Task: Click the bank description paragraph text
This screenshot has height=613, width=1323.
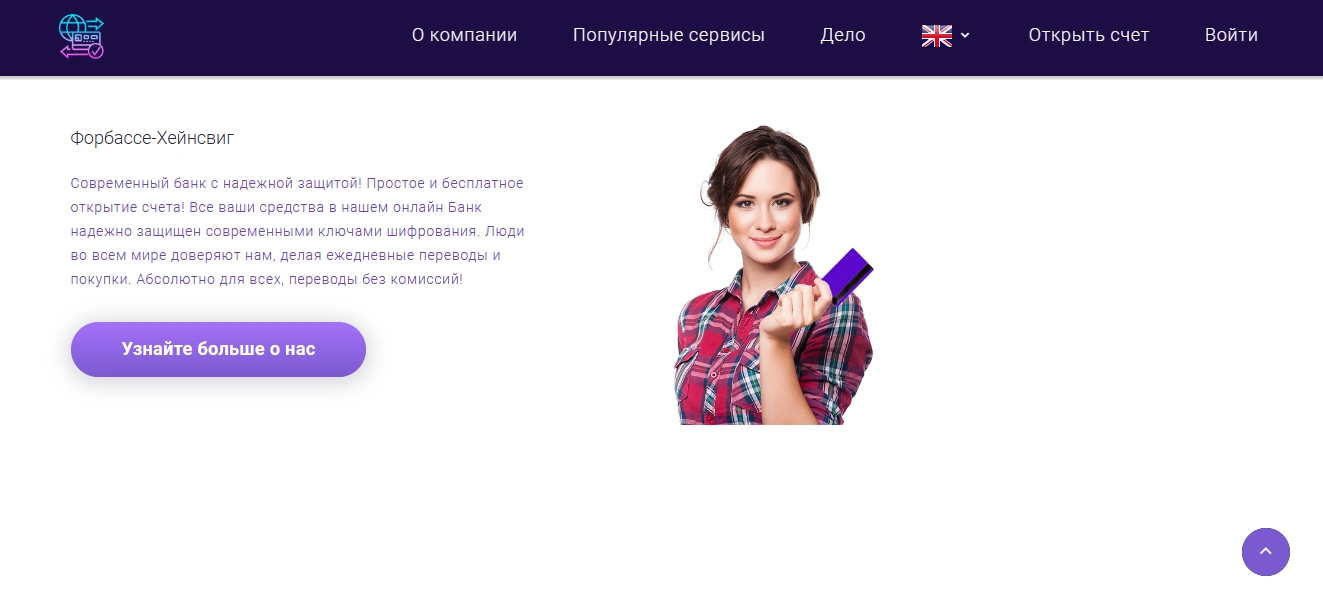Action: click(x=298, y=231)
